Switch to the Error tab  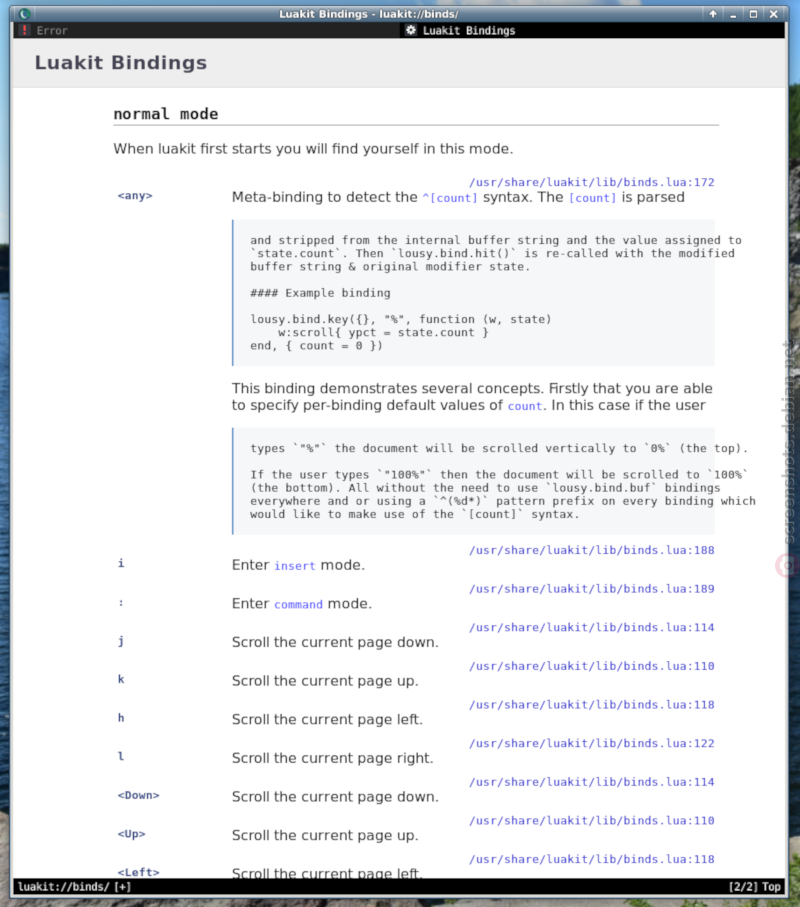pyautogui.click(x=207, y=31)
